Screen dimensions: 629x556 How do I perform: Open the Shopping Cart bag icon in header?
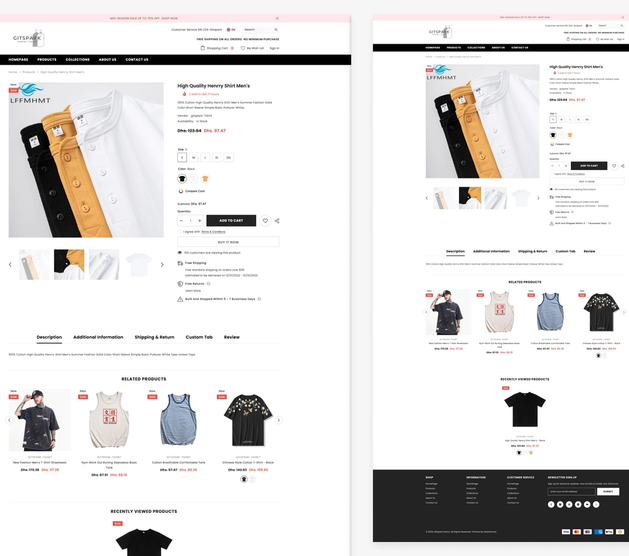(203, 48)
